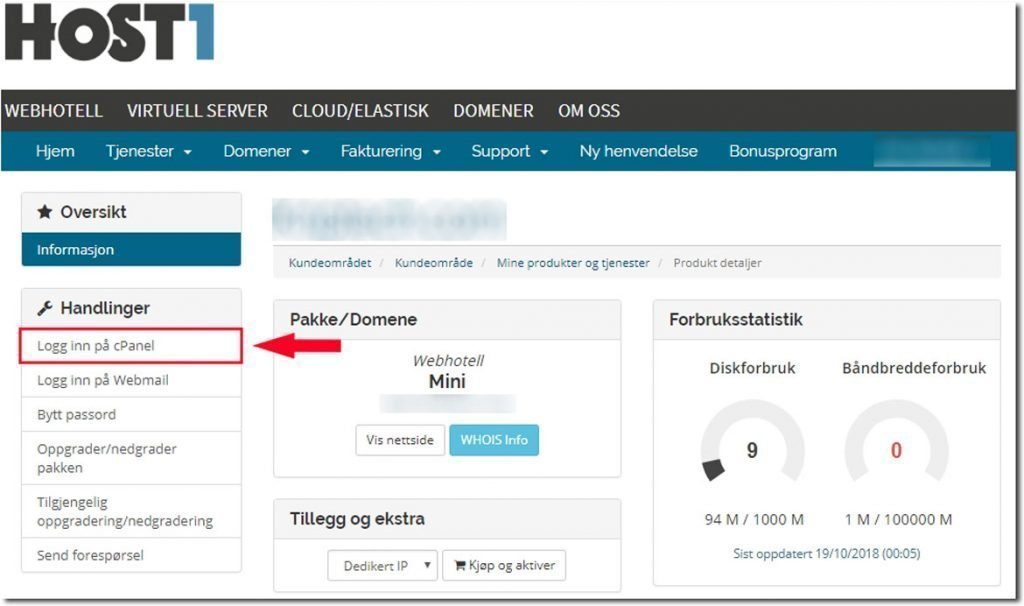The width and height of the screenshot is (1024, 606).
Task: Click the Pakke/Domene panel heading
Action: tap(353, 319)
